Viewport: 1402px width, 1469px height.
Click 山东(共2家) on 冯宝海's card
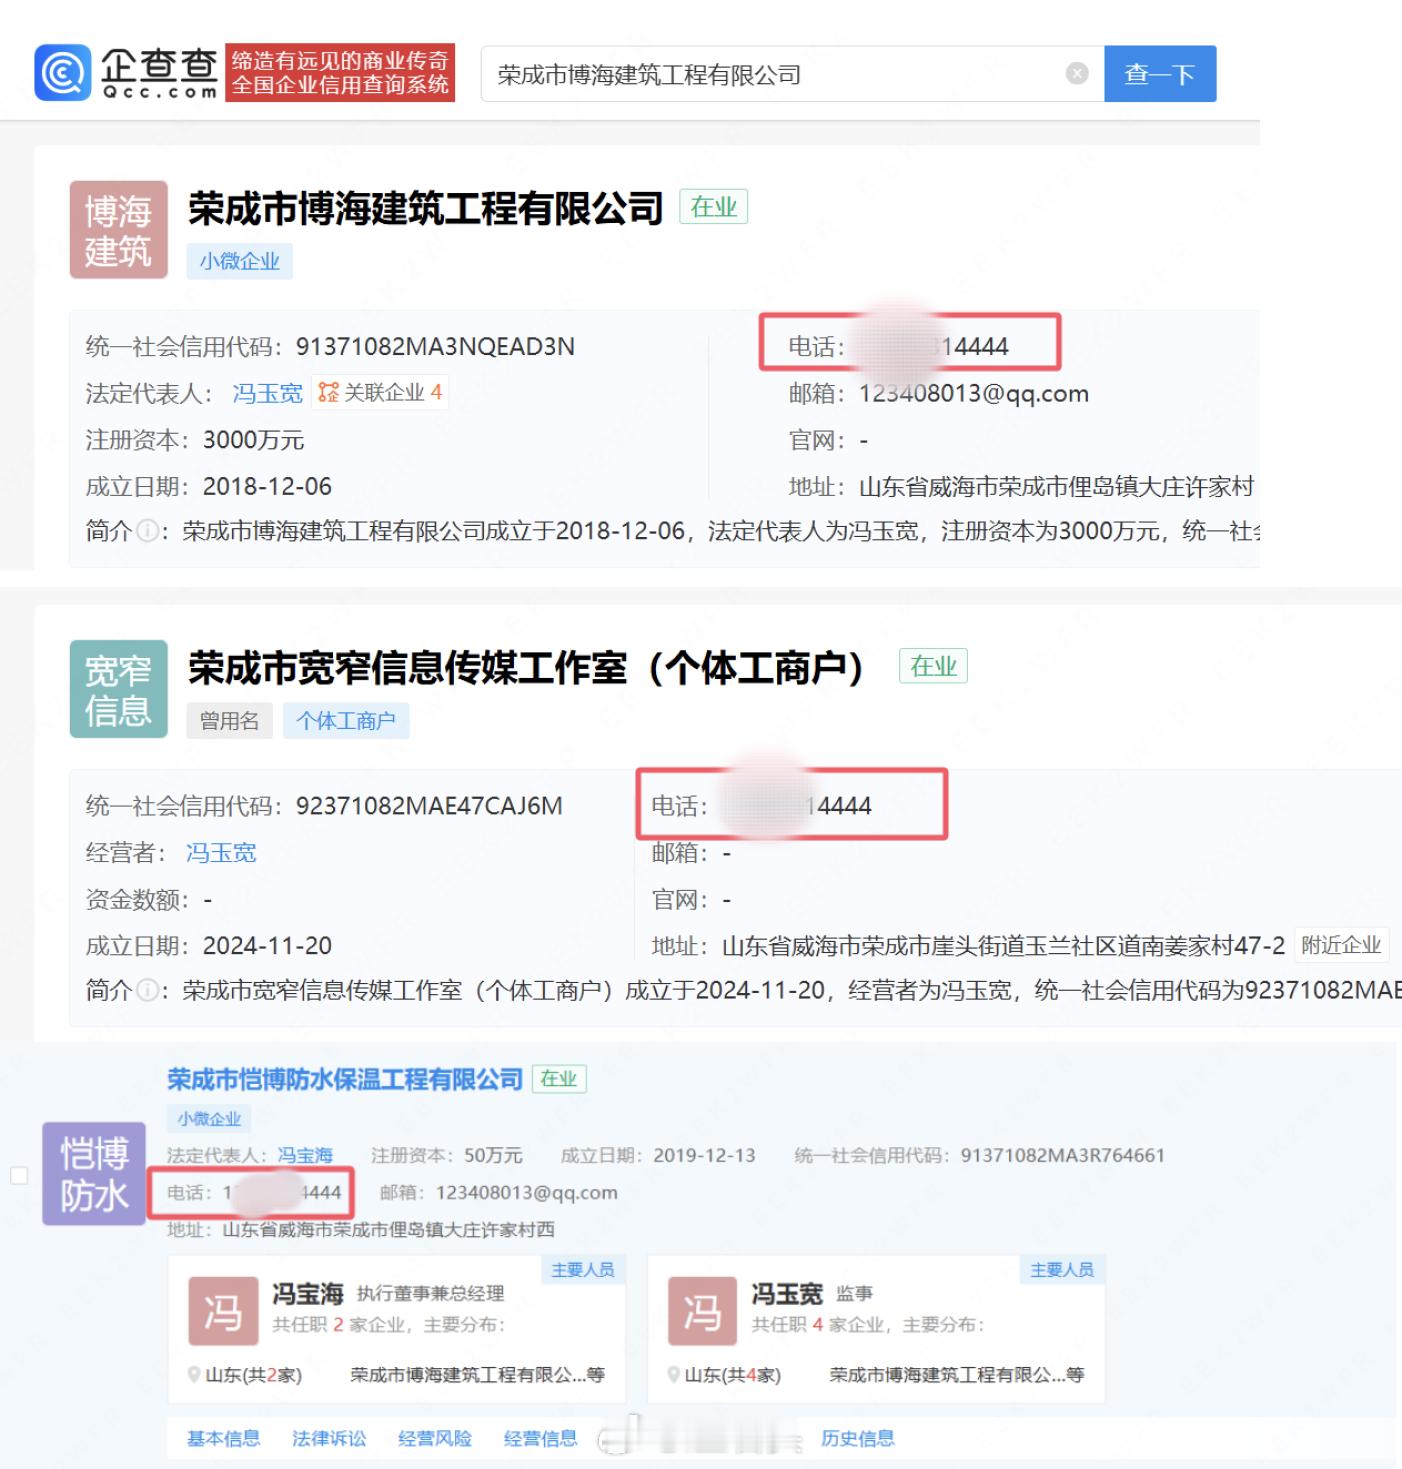(x=253, y=1375)
